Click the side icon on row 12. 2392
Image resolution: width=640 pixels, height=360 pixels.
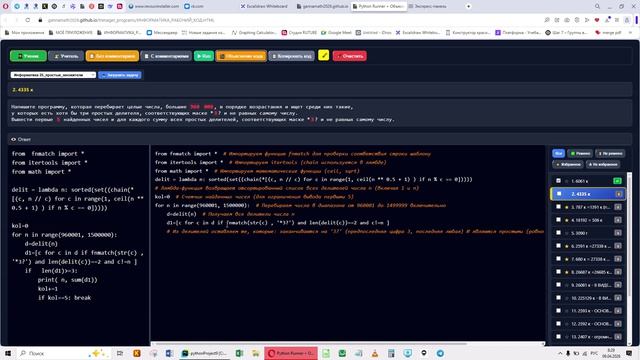pyautogui.click(x=618, y=324)
